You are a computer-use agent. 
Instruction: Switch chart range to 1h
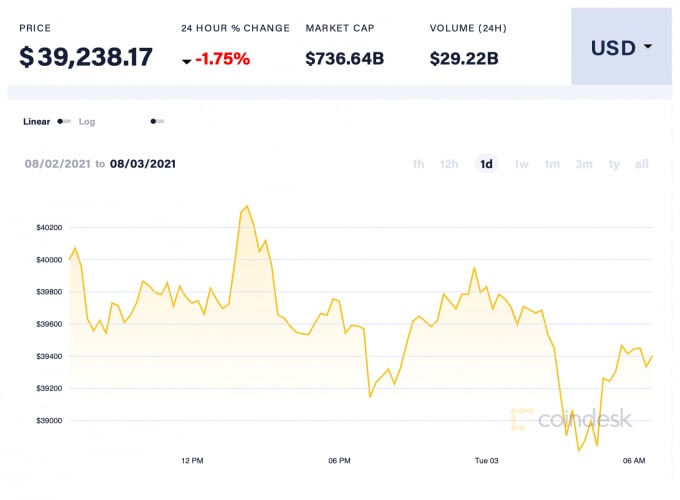[x=418, y=164]
